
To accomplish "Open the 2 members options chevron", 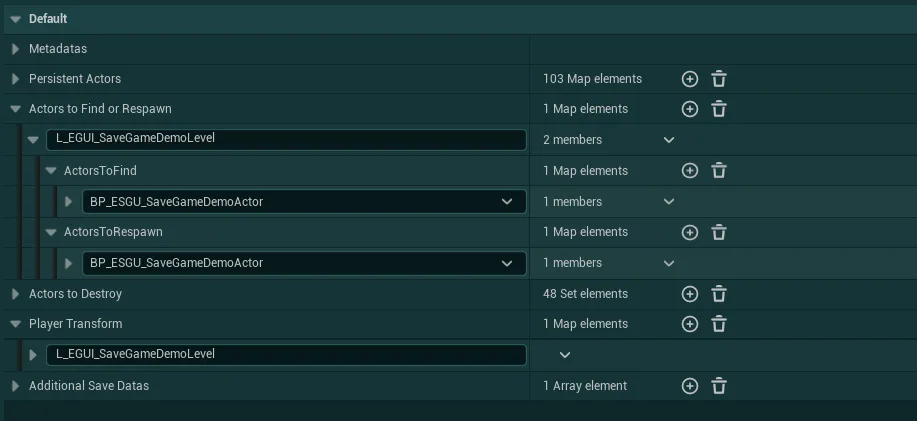I will [669, 140].
